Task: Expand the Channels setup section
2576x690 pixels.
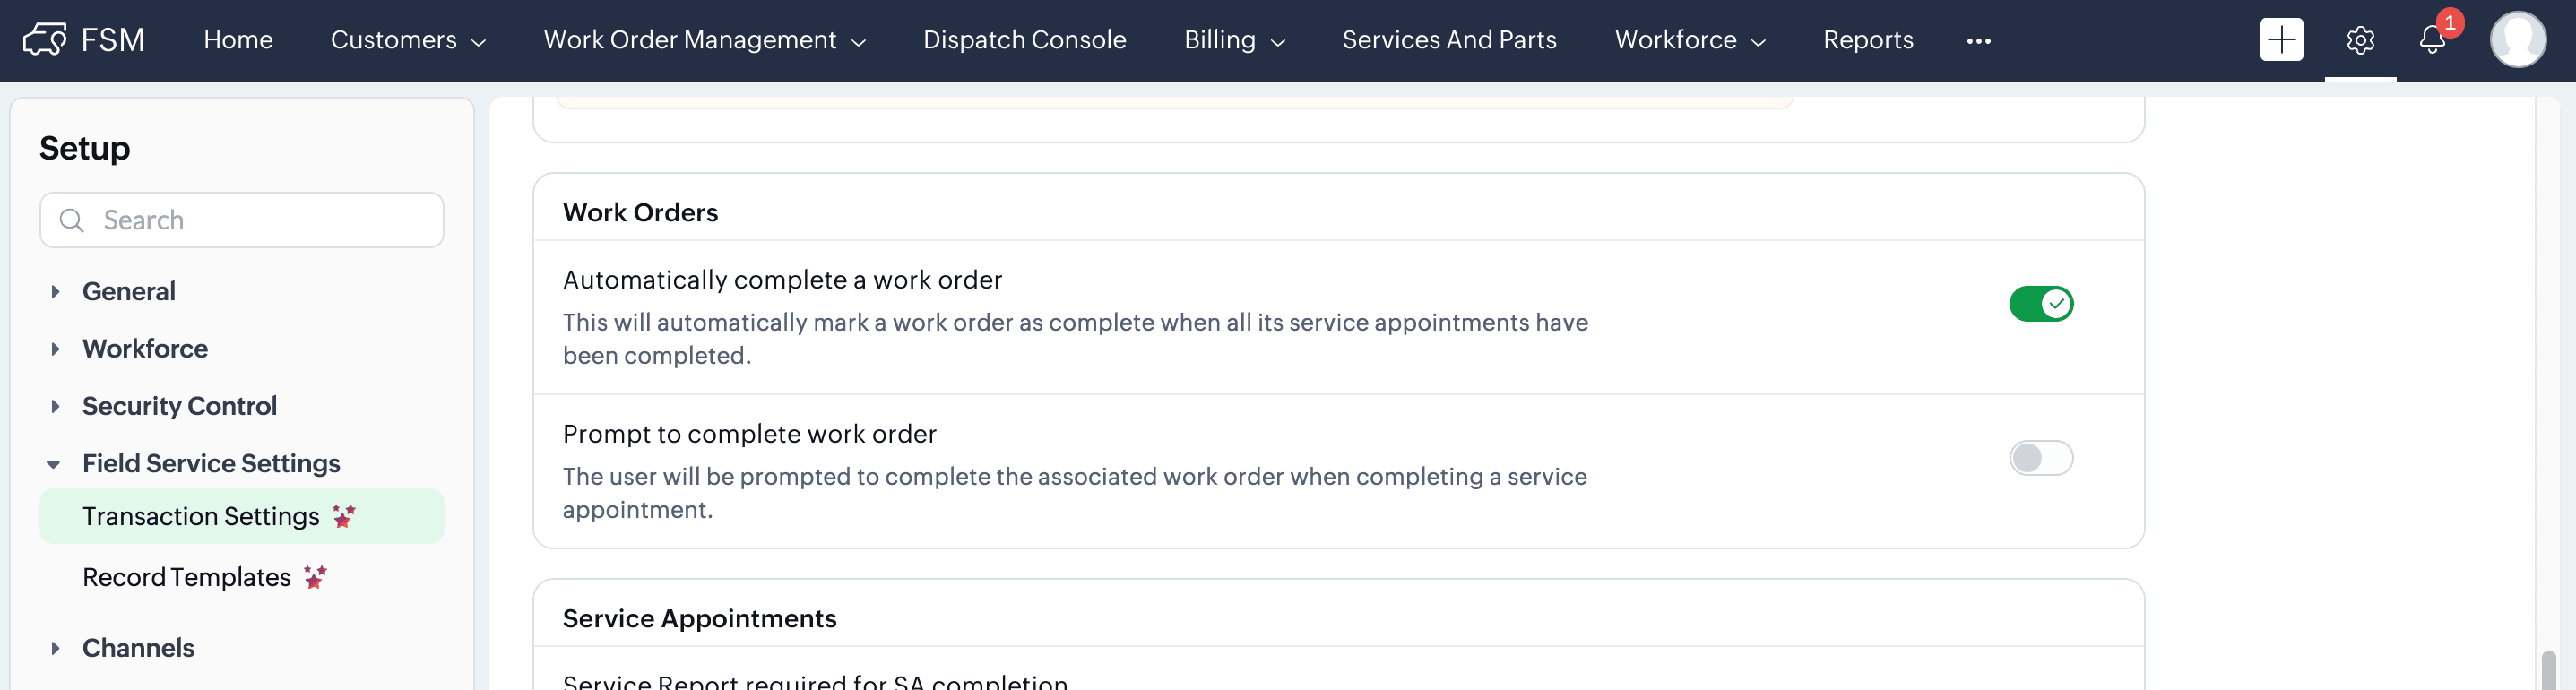Action: click(55, 648)
